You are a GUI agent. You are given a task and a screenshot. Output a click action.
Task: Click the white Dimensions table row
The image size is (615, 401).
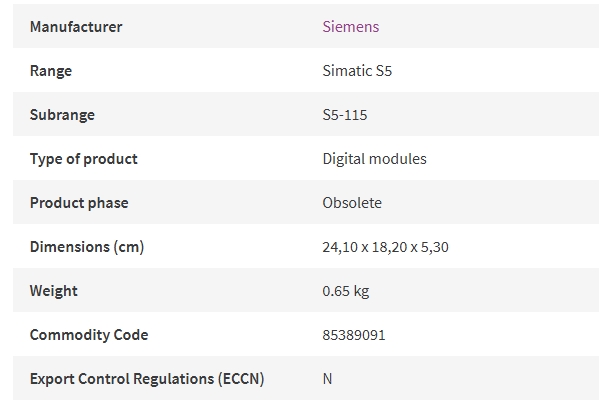(x=306, y=246)
